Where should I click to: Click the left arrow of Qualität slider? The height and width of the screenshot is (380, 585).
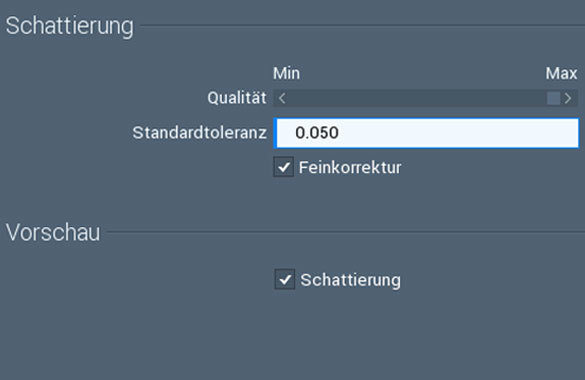pyautogui.click(x=282, y=98)
